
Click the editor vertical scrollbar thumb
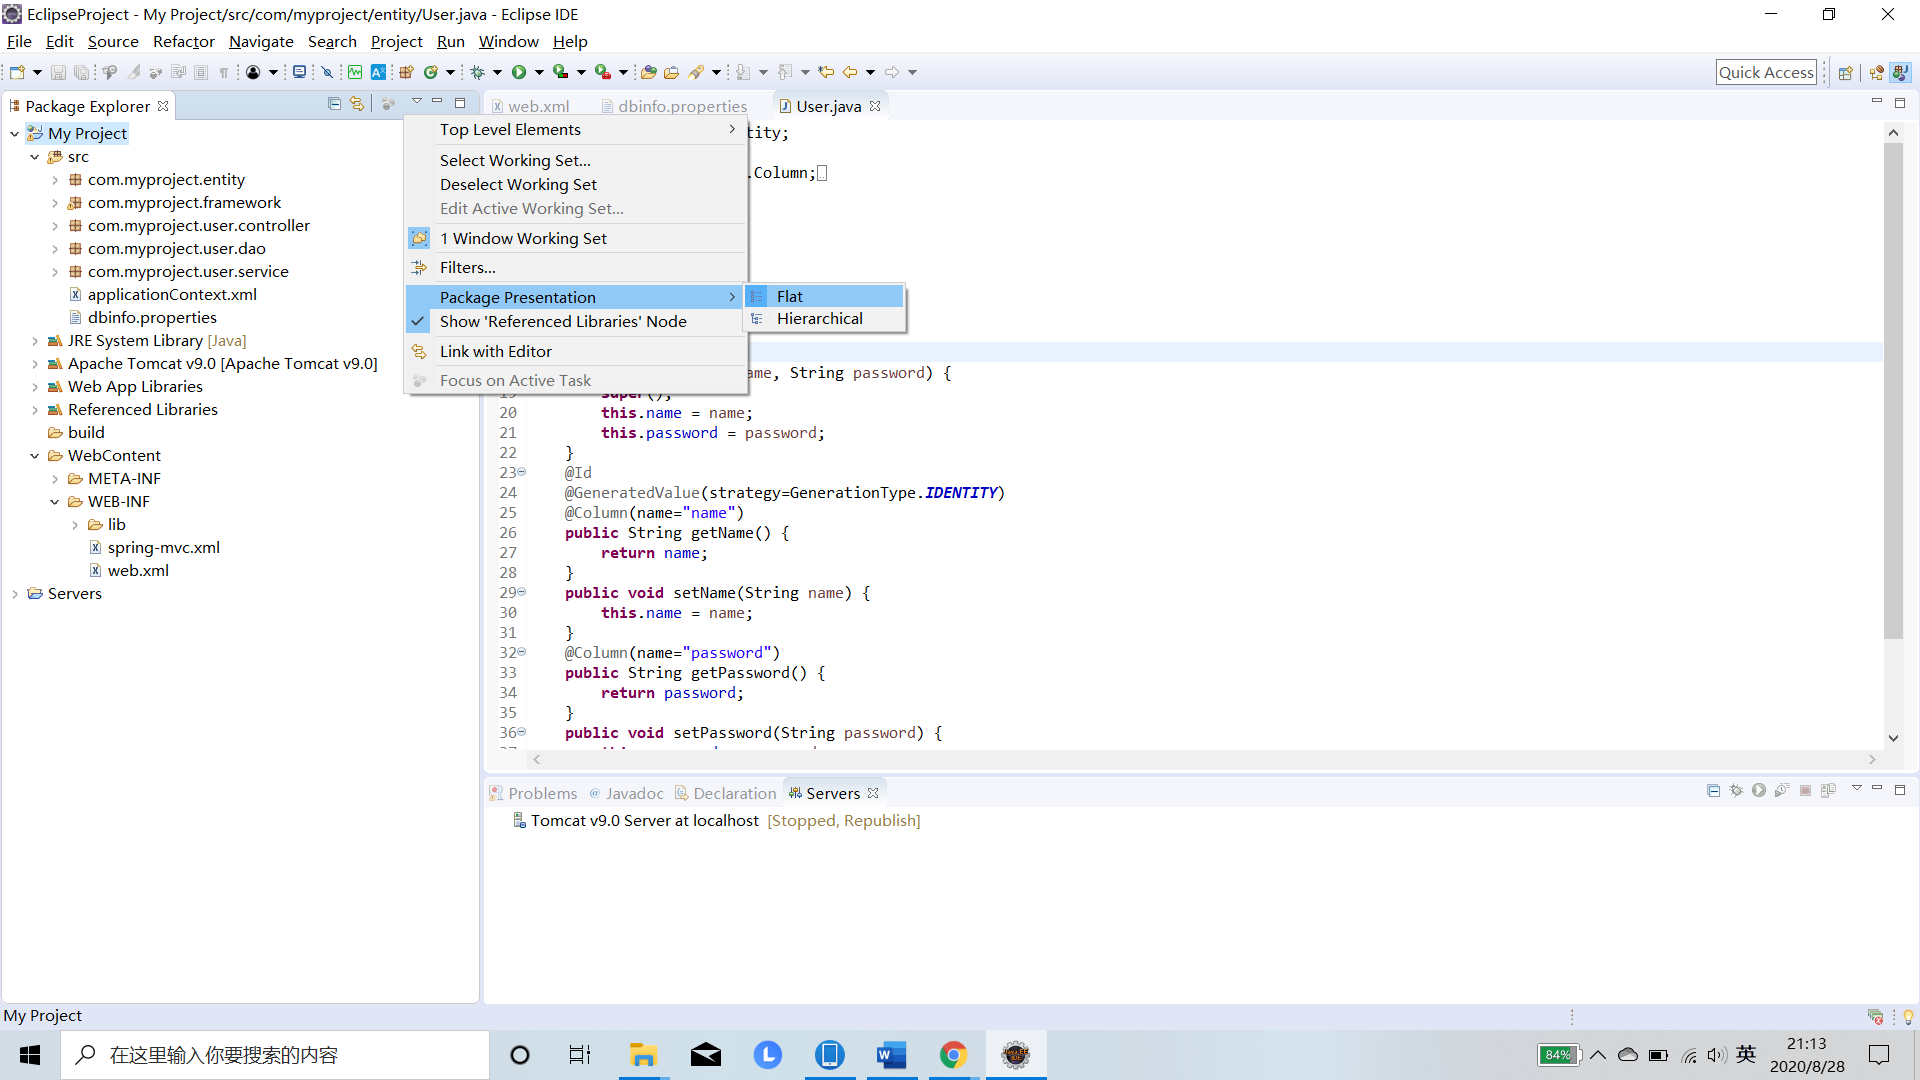click(1892, 390)
